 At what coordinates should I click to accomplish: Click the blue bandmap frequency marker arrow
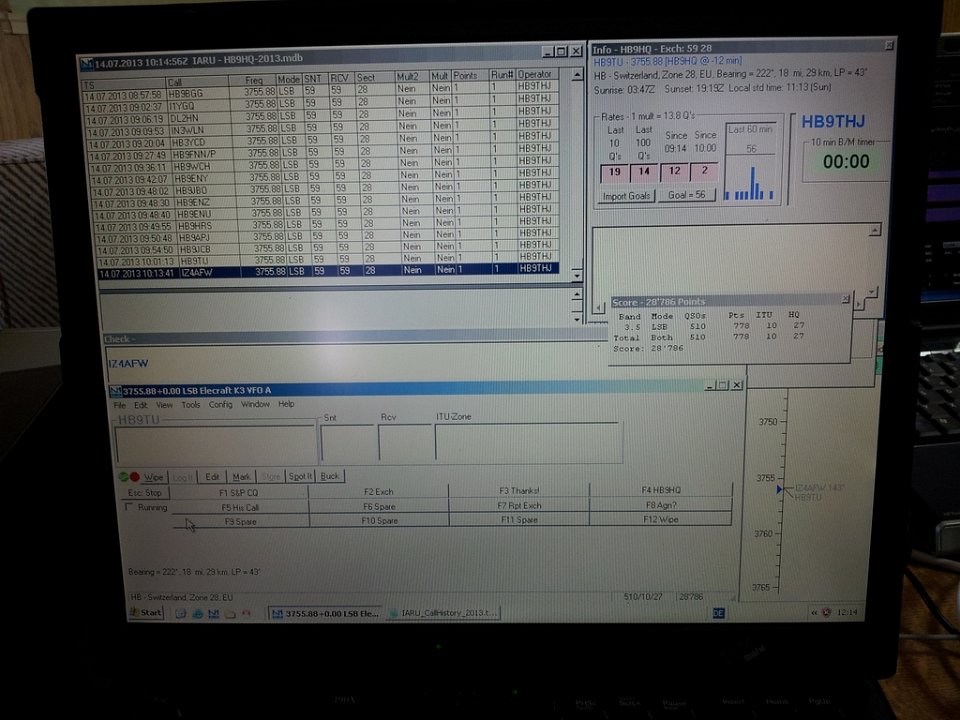780,490
